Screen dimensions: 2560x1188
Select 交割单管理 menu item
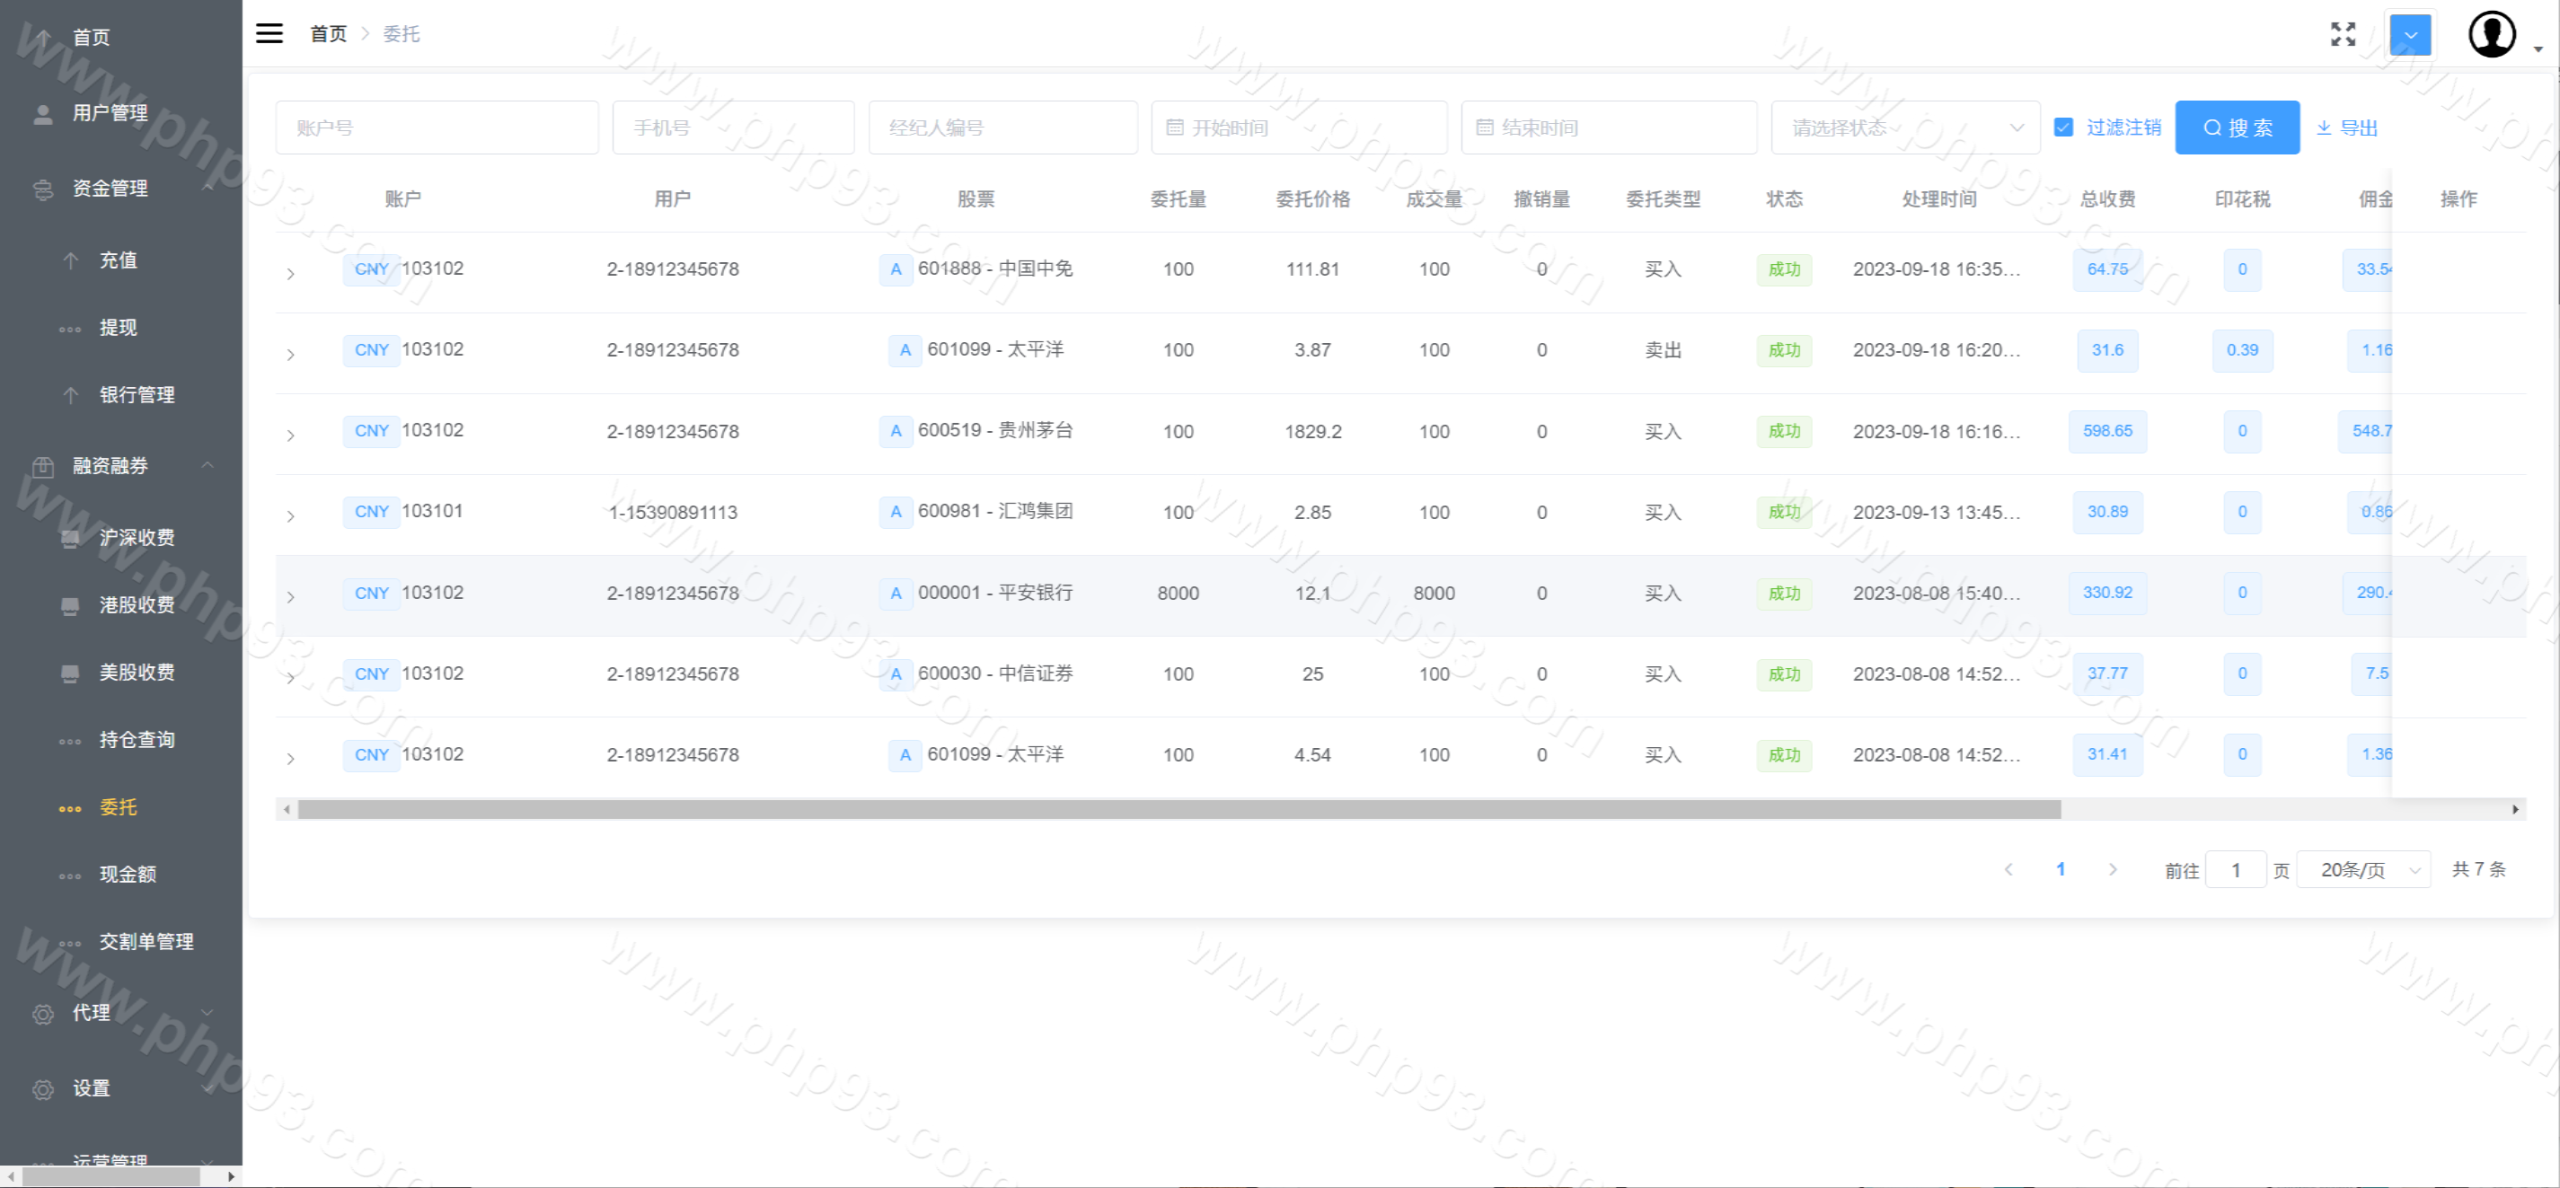[146, 942]
